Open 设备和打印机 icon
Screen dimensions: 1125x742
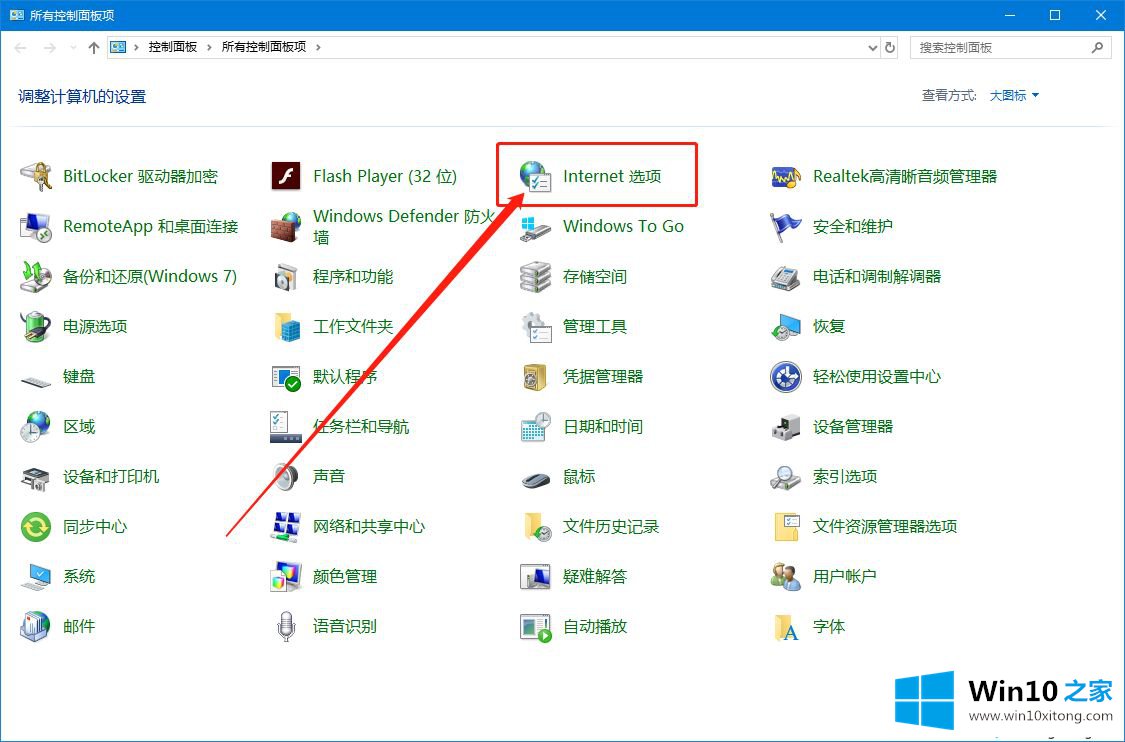(36, 477)
